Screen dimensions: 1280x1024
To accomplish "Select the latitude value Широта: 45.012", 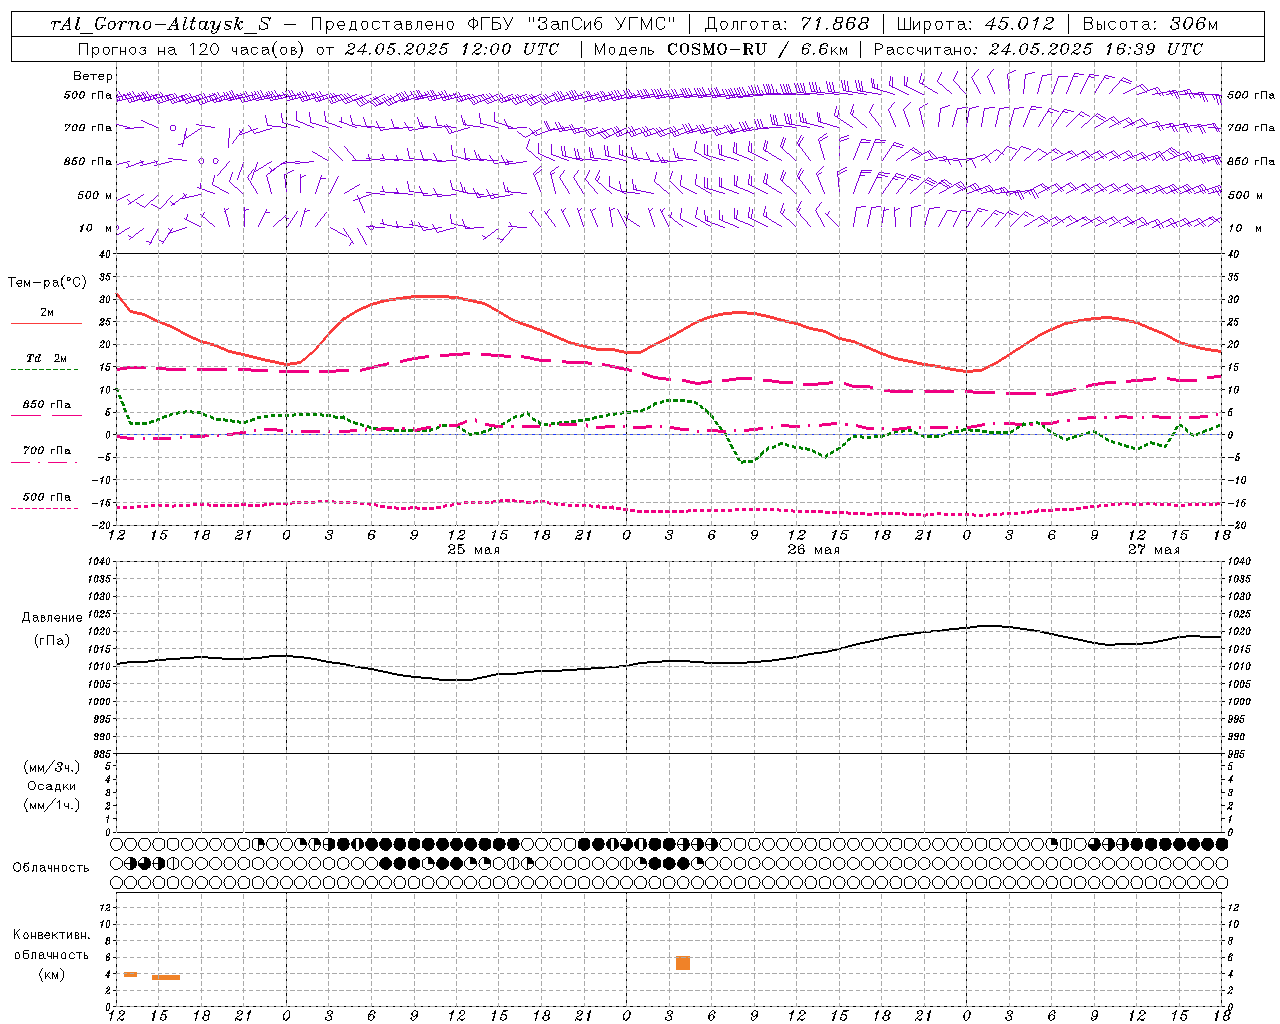I will tap(975, 24).
